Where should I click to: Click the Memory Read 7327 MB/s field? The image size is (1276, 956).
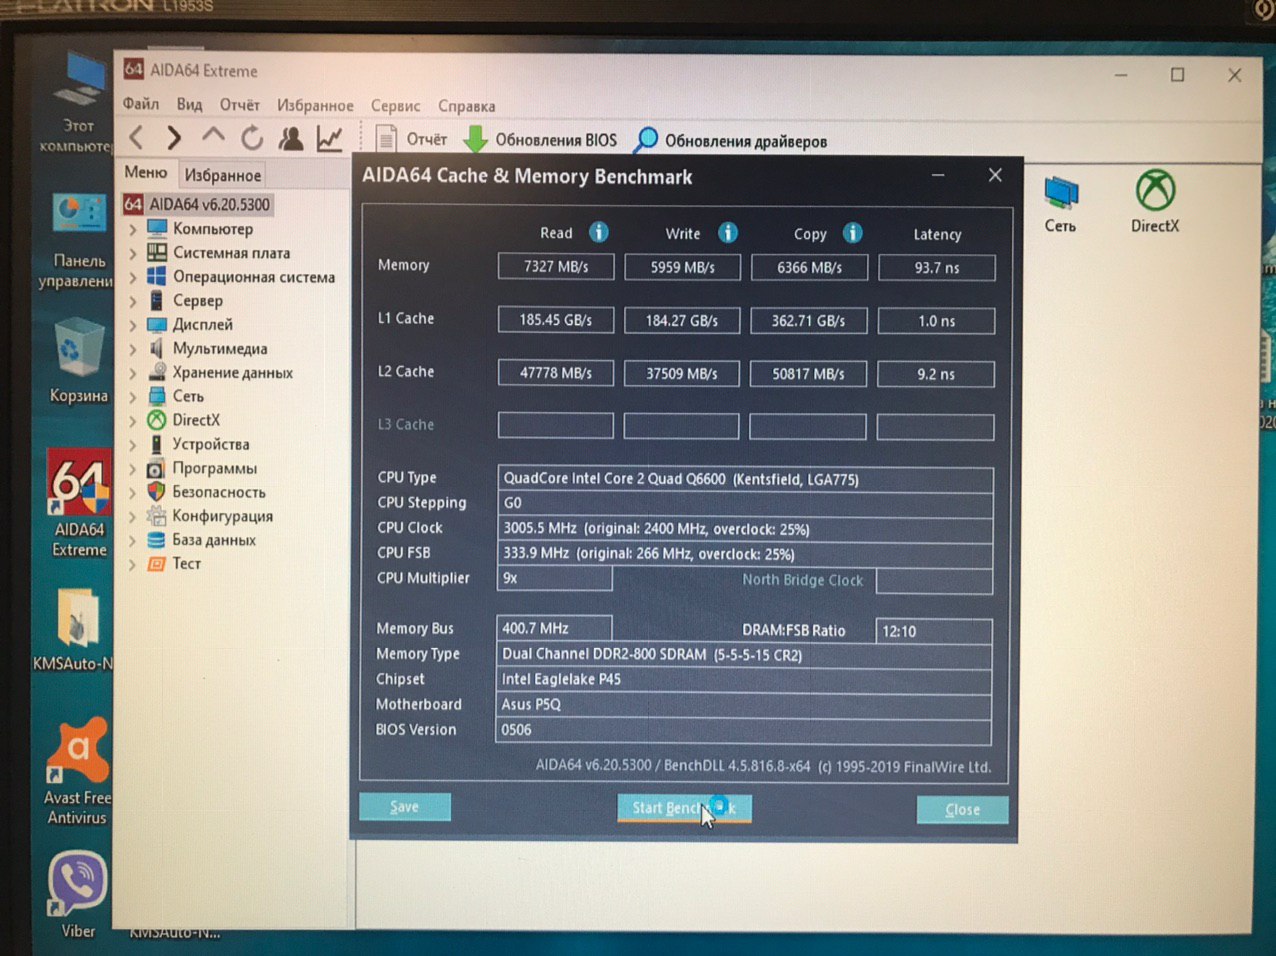(556, 267)
